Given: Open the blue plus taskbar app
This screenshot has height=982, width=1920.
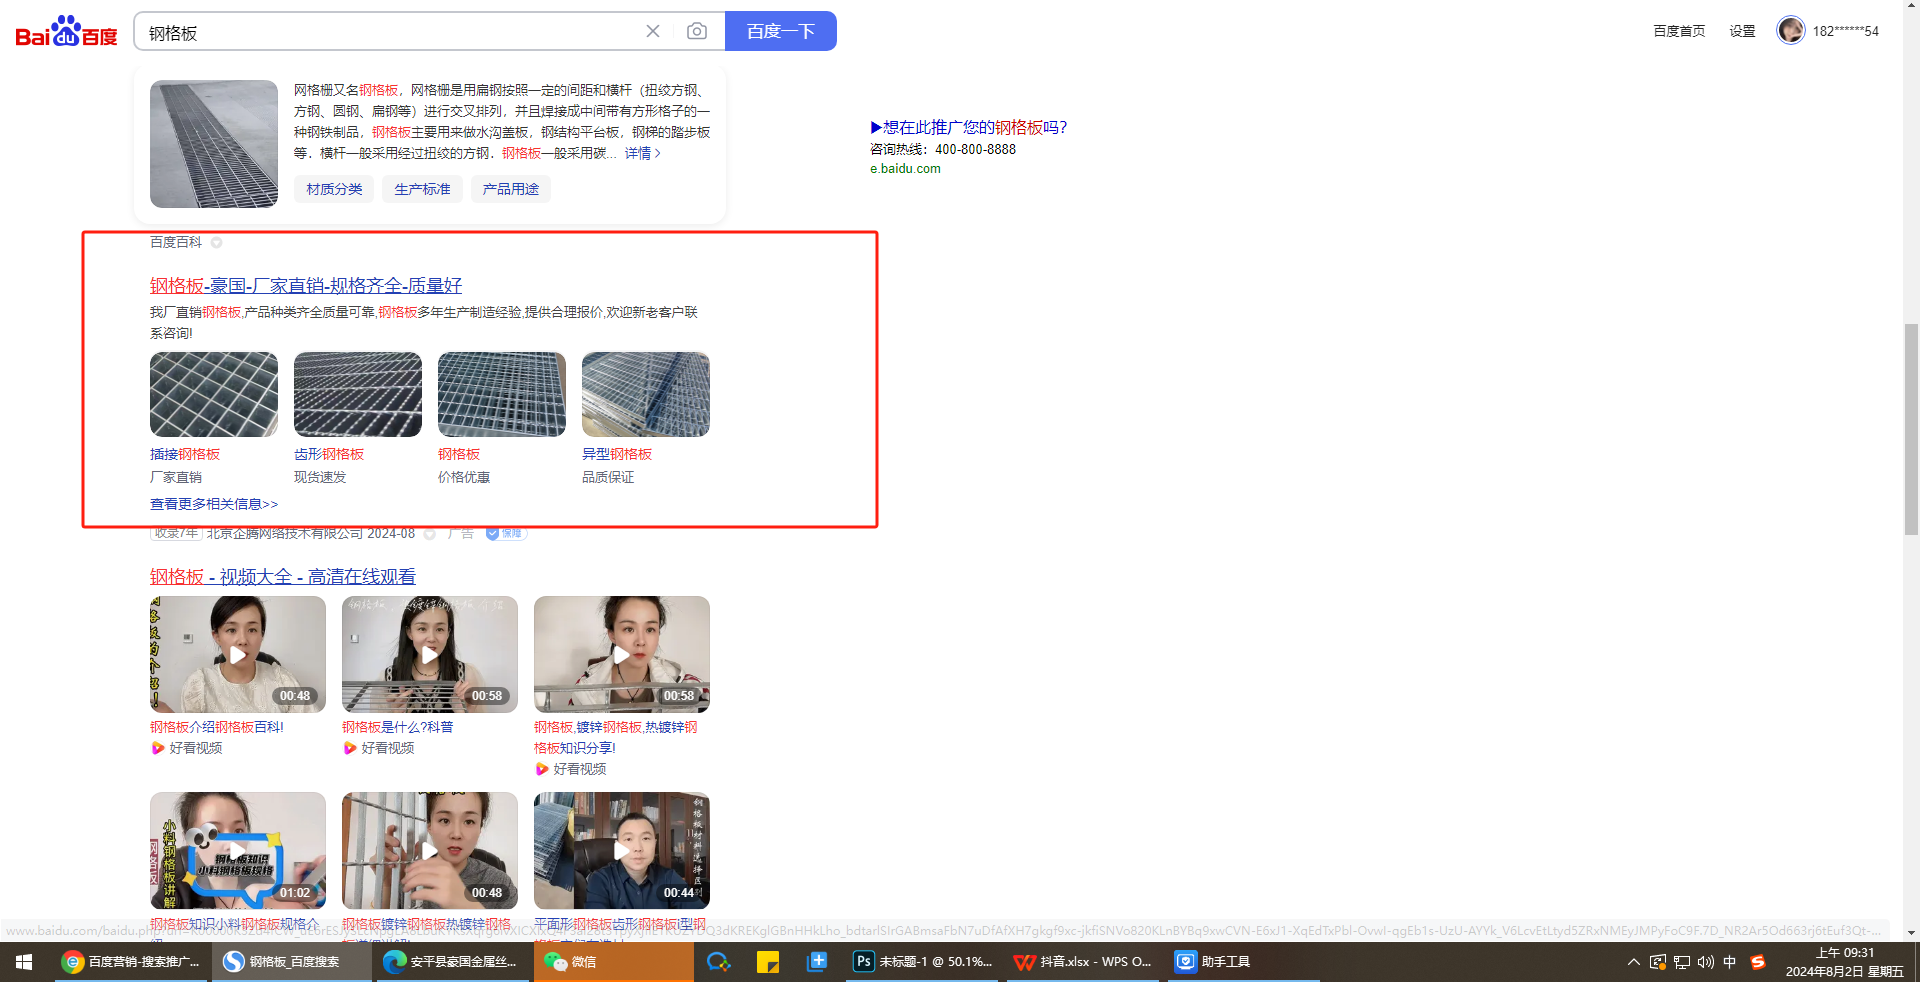Looking at the screenshot, I should click(817, 962).
